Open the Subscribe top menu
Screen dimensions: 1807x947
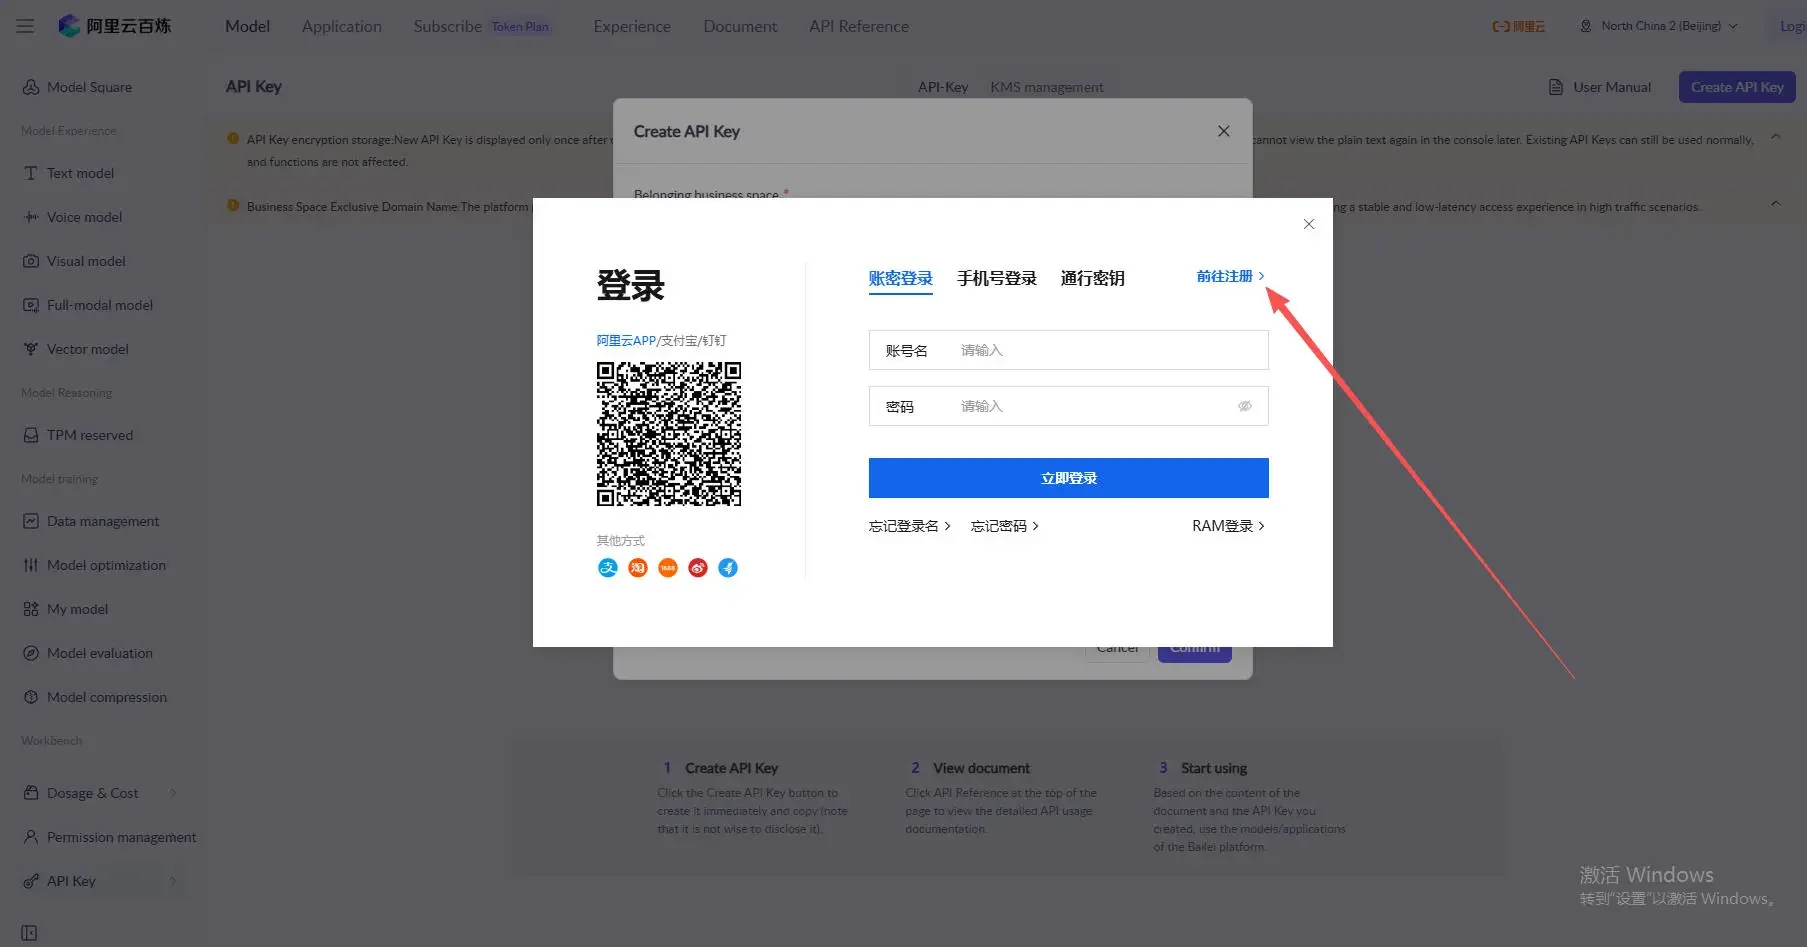coord(447,26)
